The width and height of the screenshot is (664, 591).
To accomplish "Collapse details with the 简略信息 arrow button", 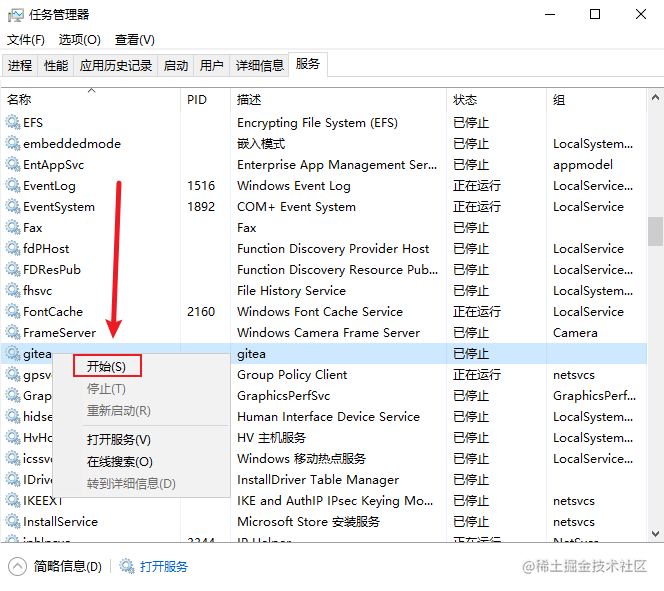I will (x=17, y=566).
